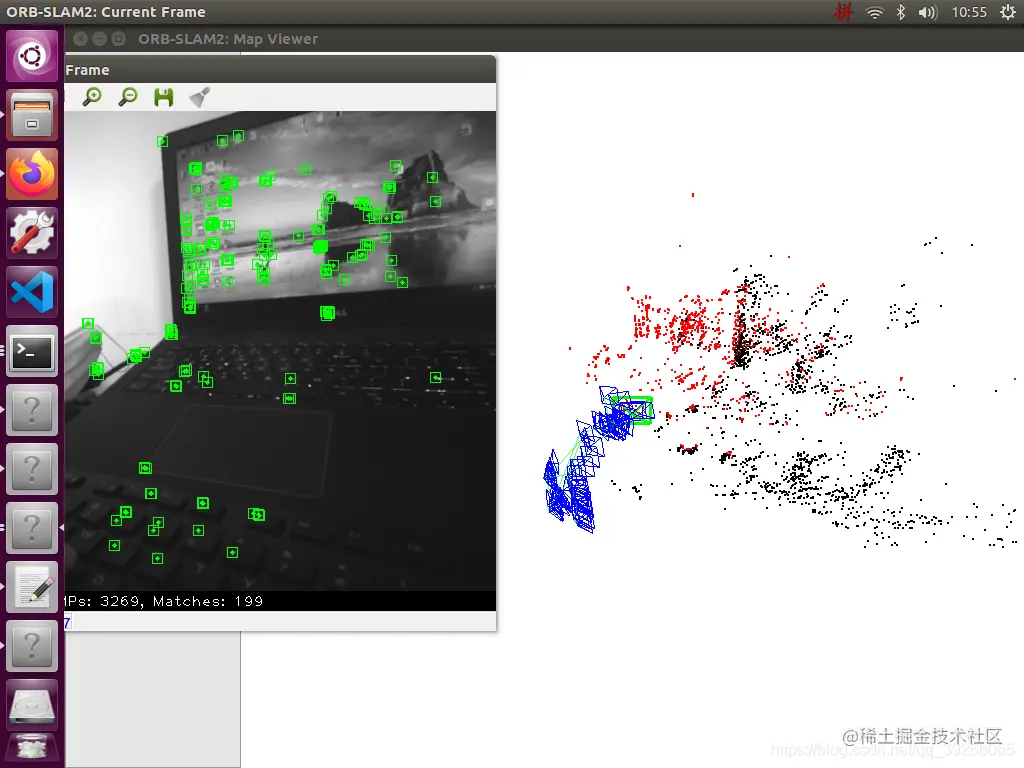Open the disk drive icon in dock
Viewport: 1024px width, 768px height.
[32, 704]
